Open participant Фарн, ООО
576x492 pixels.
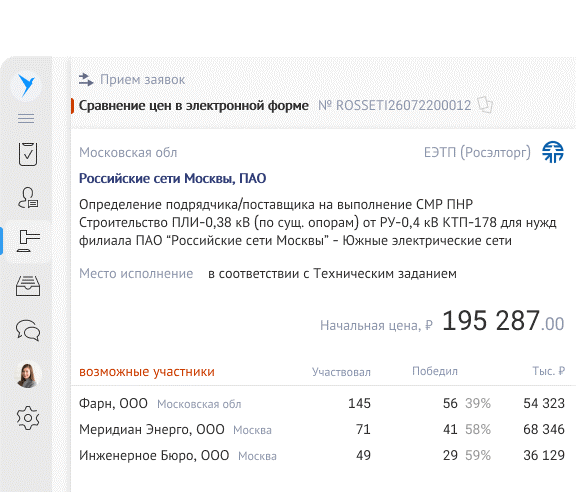click(113, 403)
